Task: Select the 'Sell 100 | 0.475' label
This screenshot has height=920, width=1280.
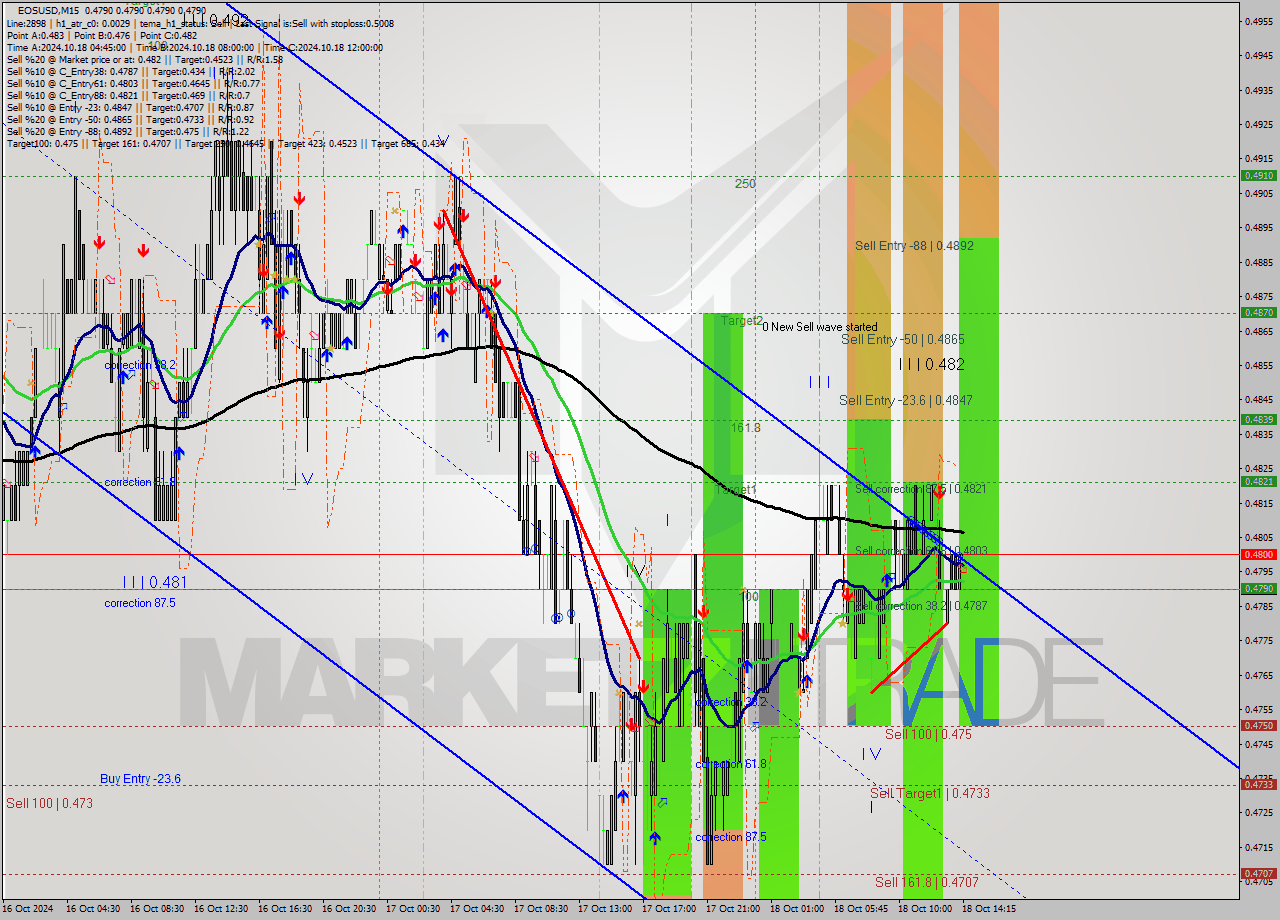Action: point(928,734)
